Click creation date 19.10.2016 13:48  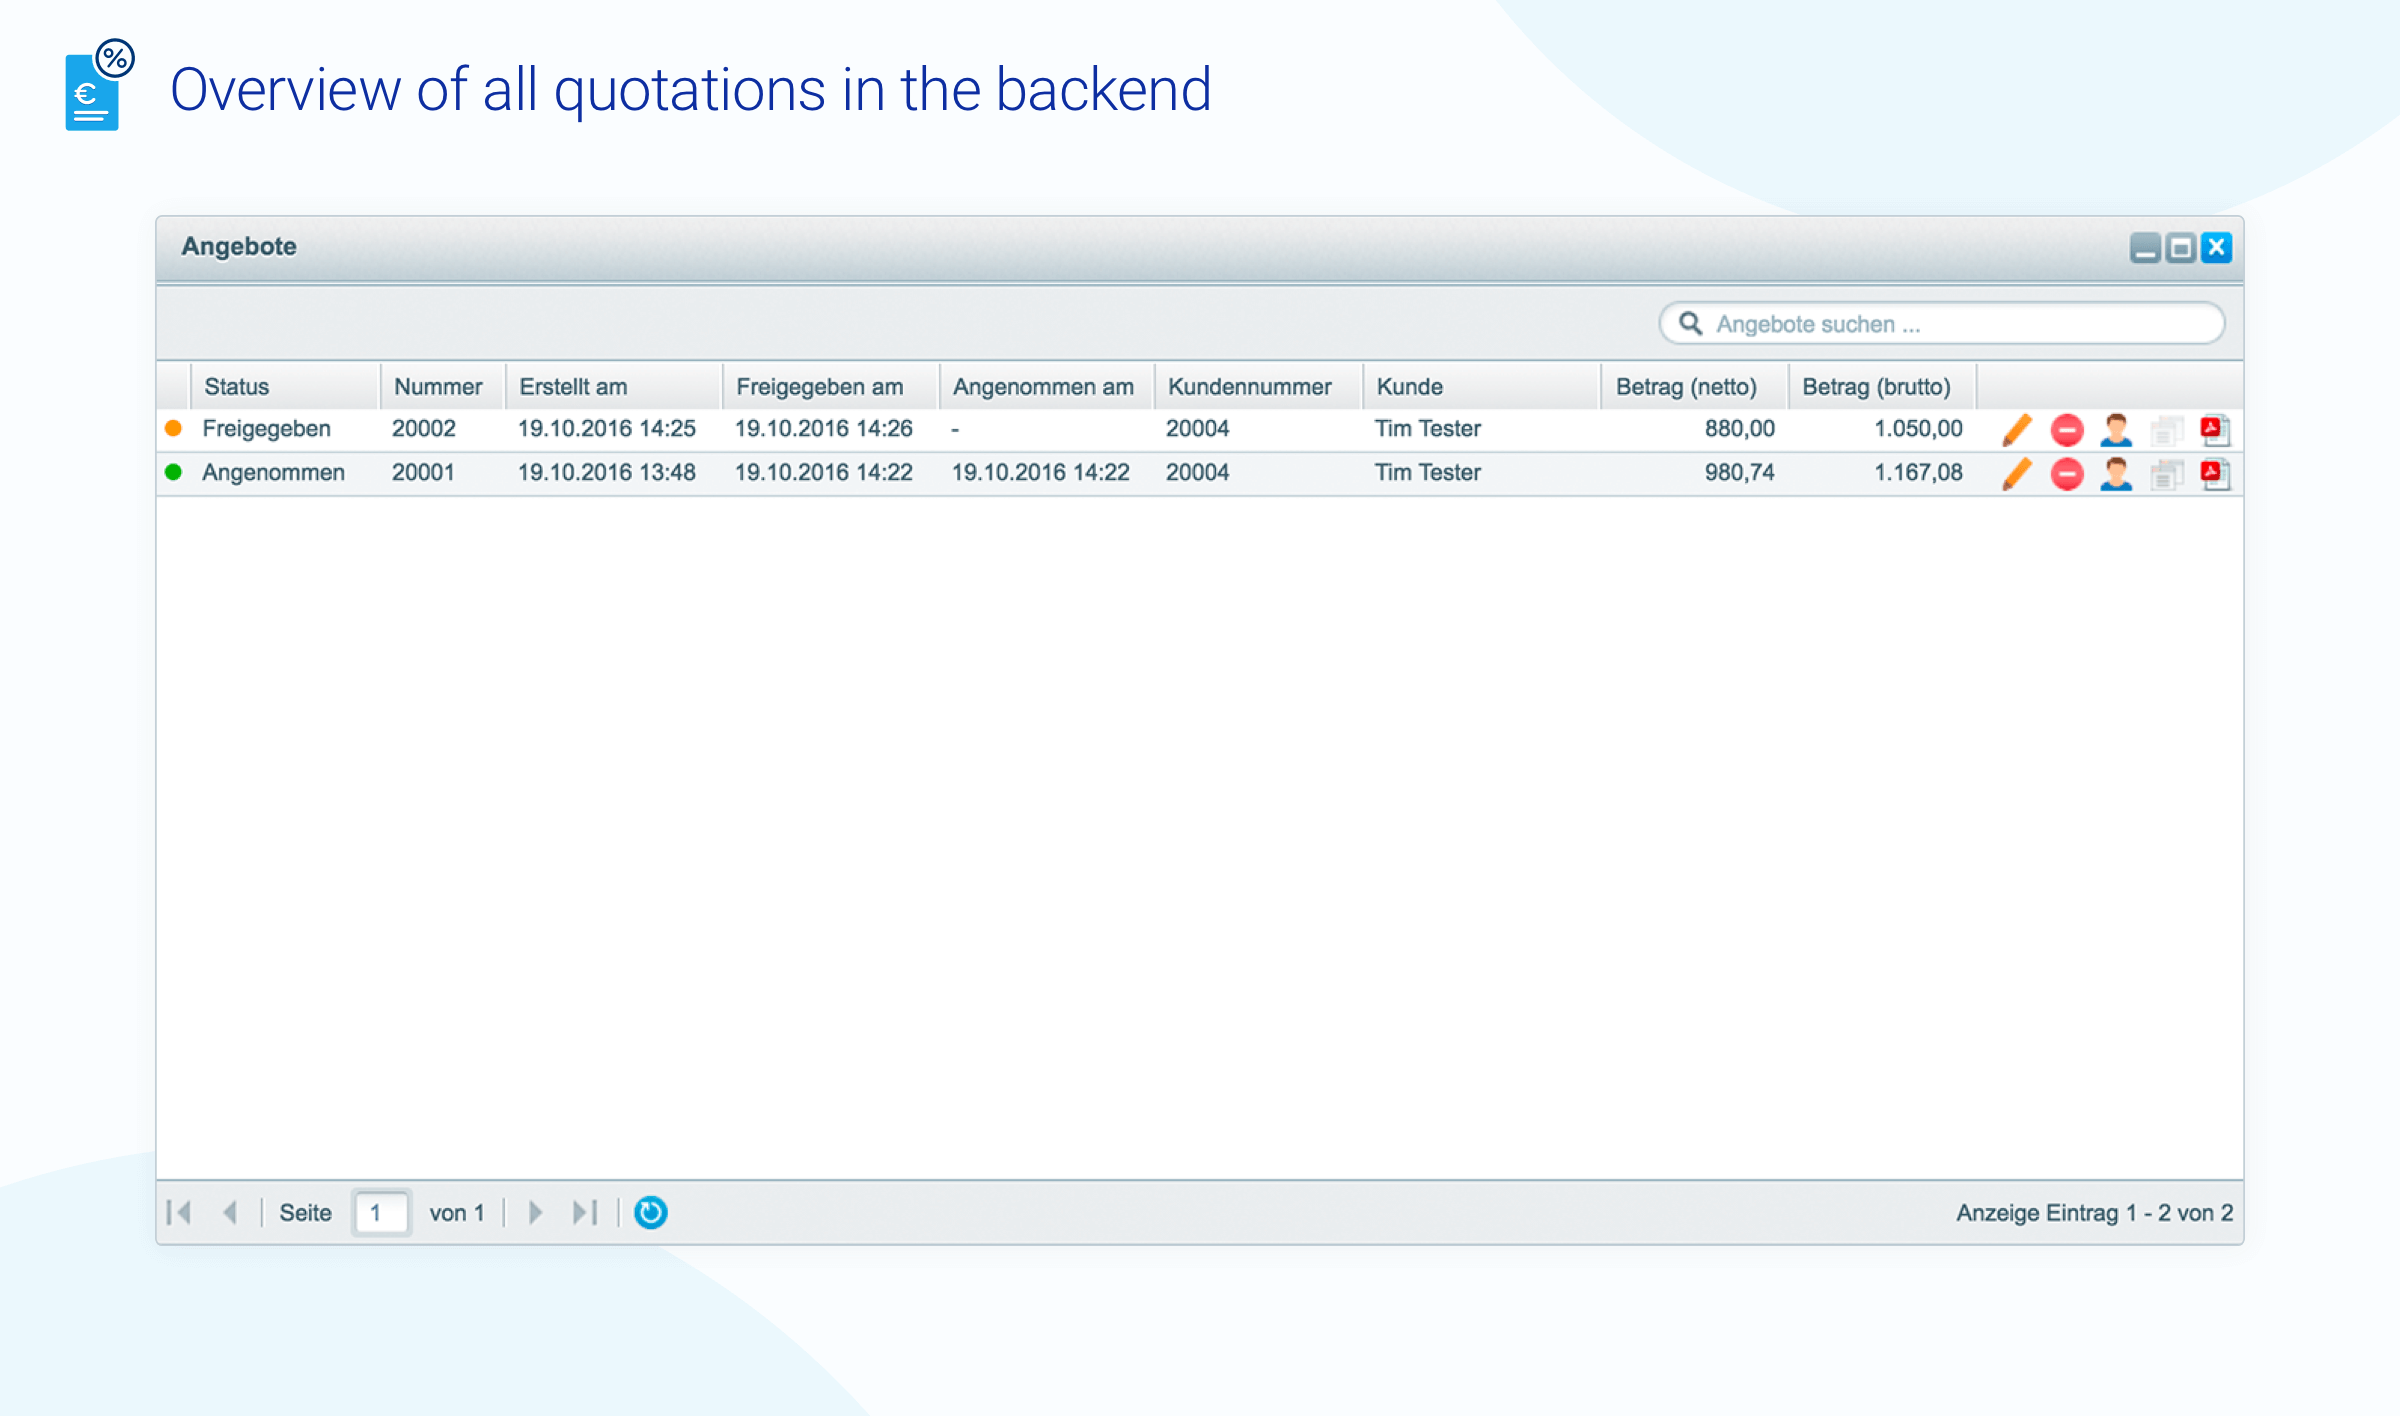(x=606, y=472)
